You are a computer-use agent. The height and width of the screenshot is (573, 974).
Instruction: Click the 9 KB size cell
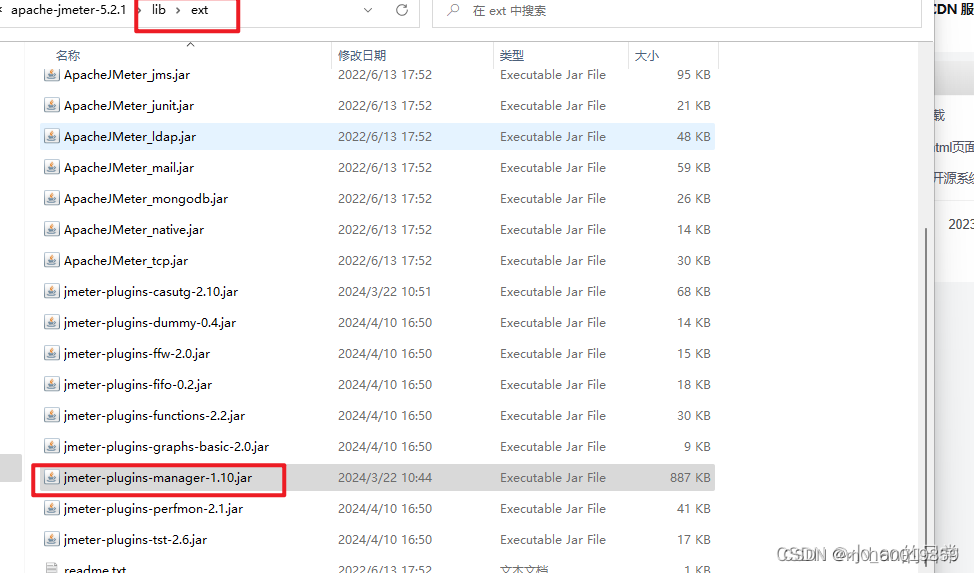click(x=697, y=446)
